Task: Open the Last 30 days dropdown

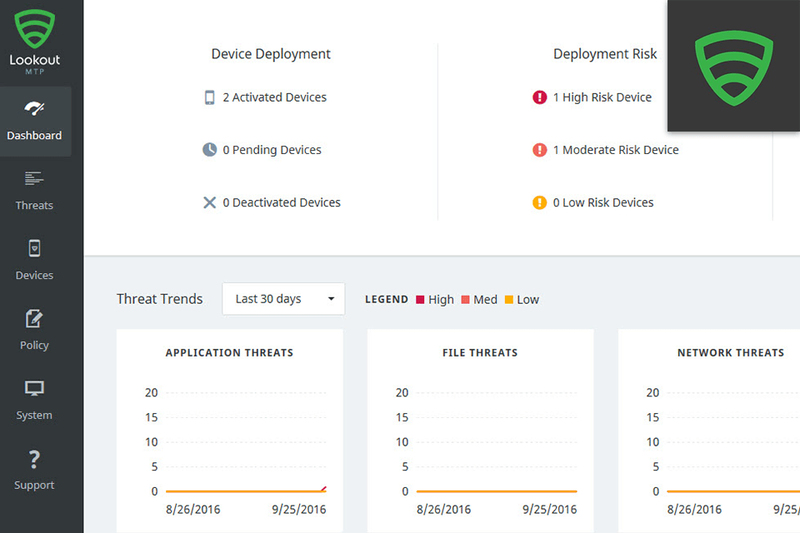Action: pos(284,299)
